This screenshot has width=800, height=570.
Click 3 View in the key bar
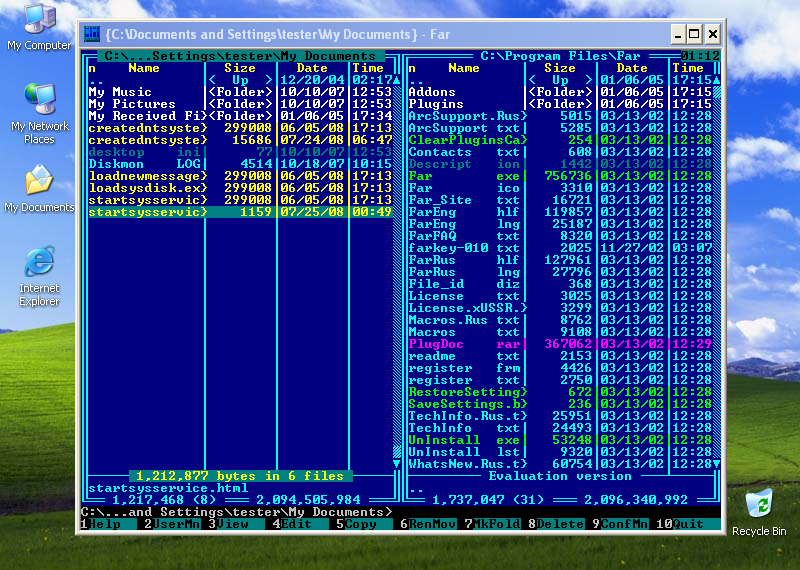pos(237,524)
